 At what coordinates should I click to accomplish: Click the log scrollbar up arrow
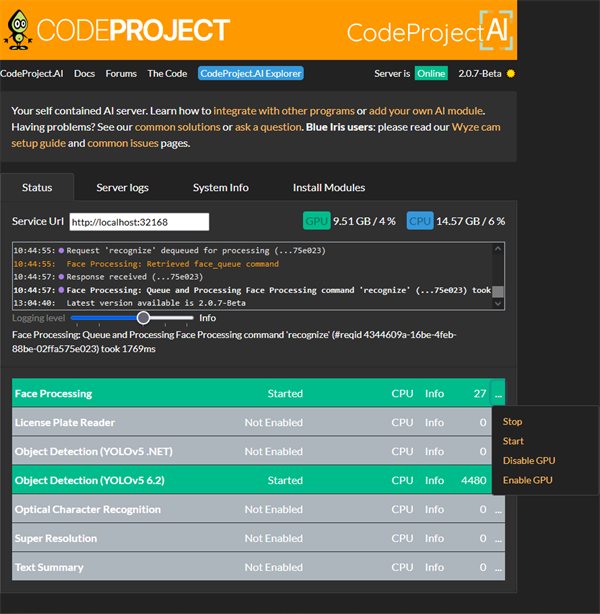(x=498, y=249)
